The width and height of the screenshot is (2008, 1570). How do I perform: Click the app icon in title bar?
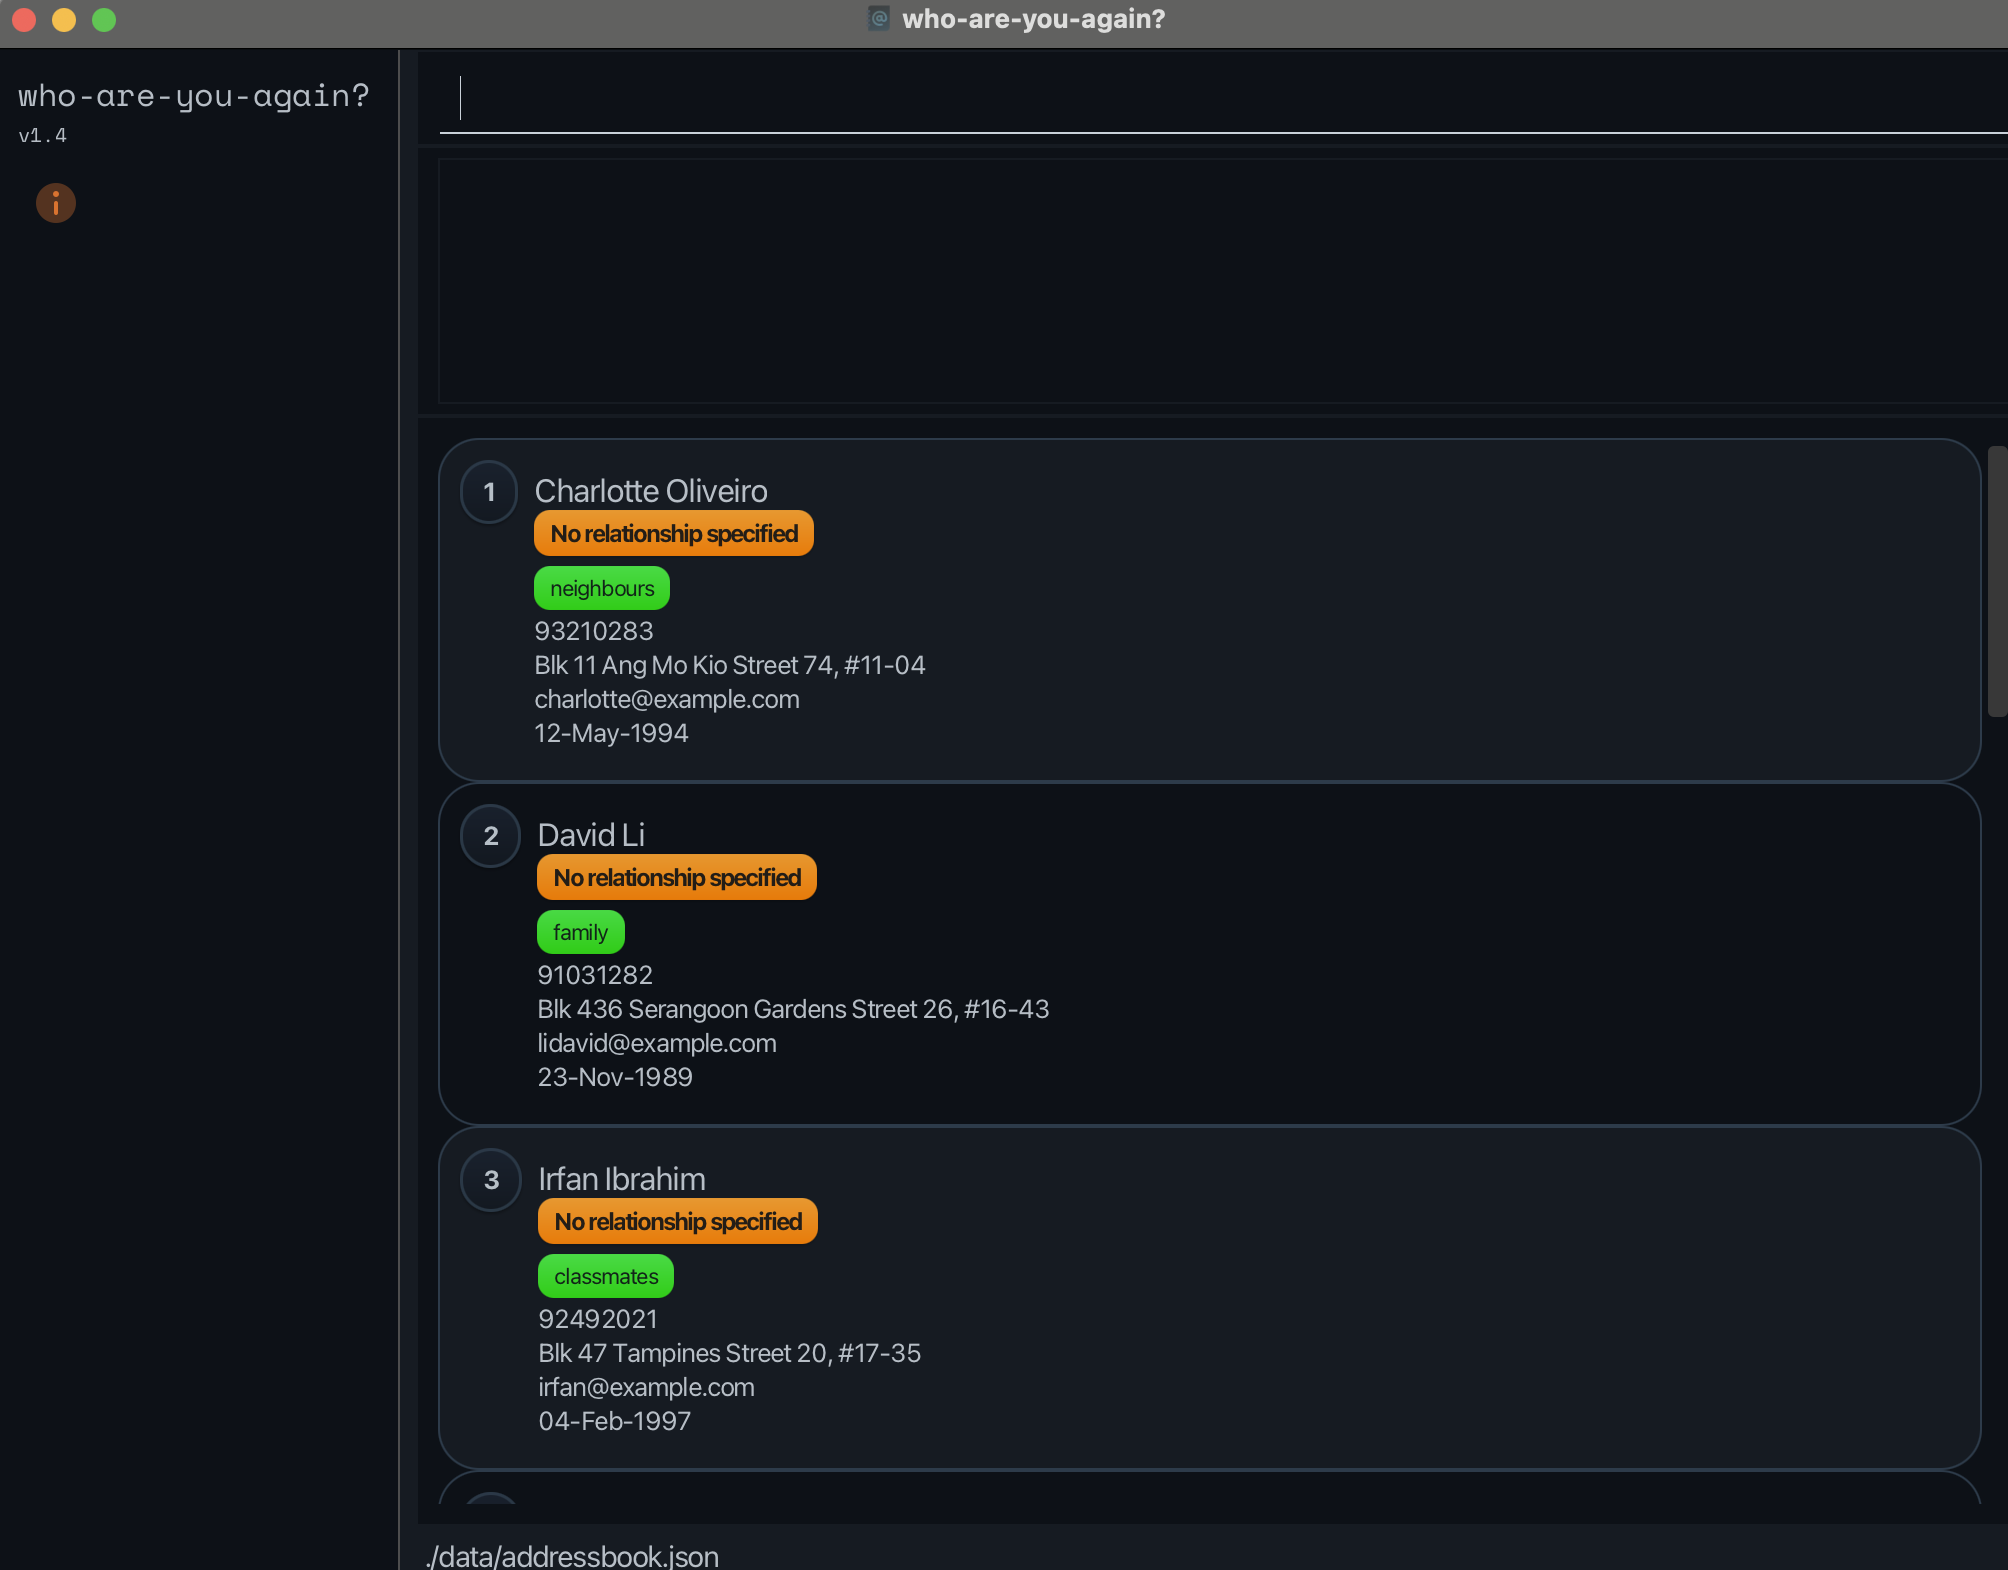pos(879,19)
